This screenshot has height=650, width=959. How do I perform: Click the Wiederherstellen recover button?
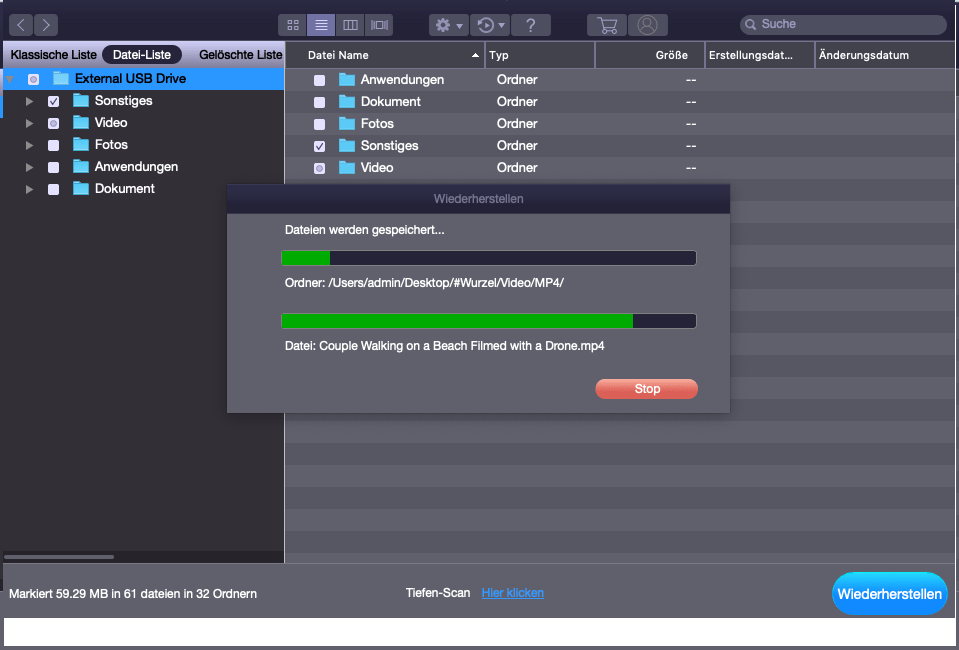click(x=889, y=594)
